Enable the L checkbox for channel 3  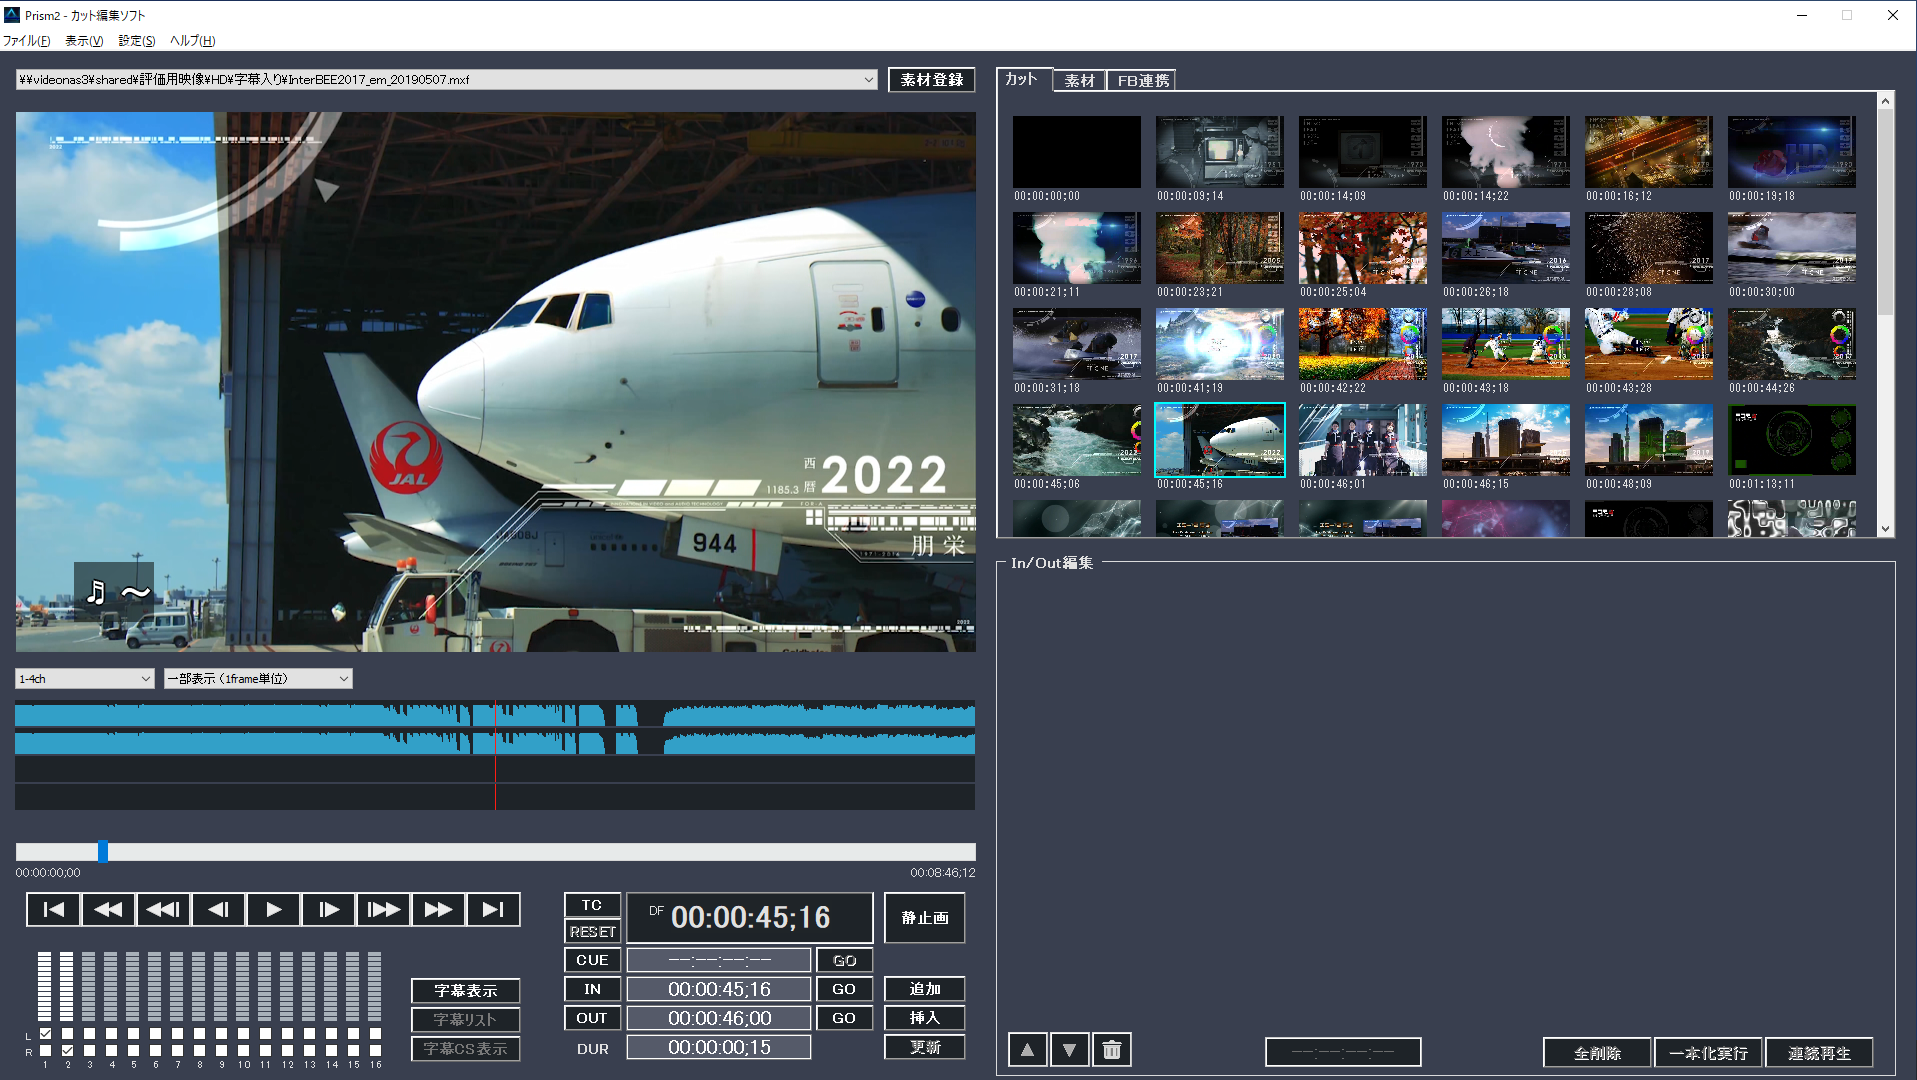[89, 1034]
